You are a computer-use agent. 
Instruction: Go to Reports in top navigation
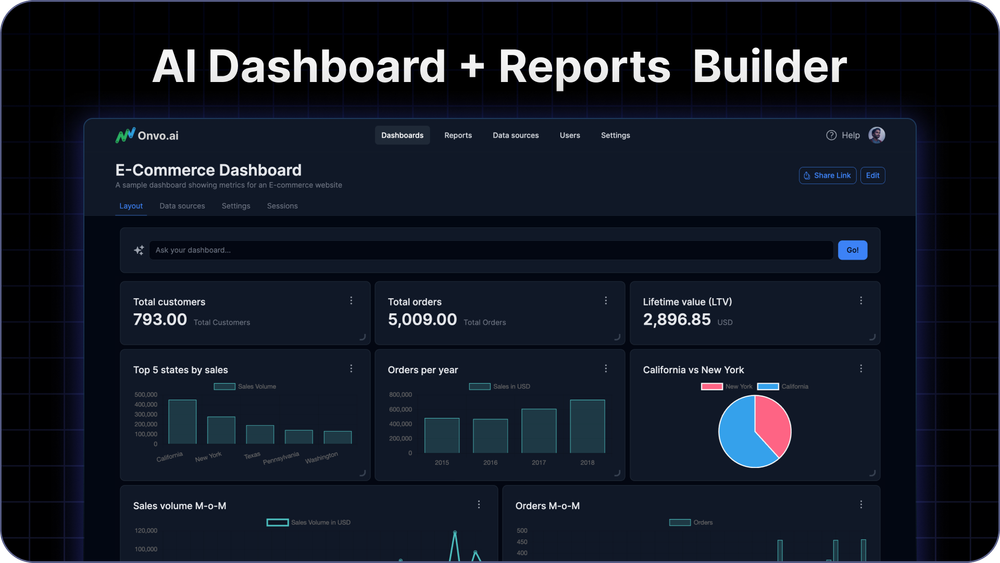point(458,135)
